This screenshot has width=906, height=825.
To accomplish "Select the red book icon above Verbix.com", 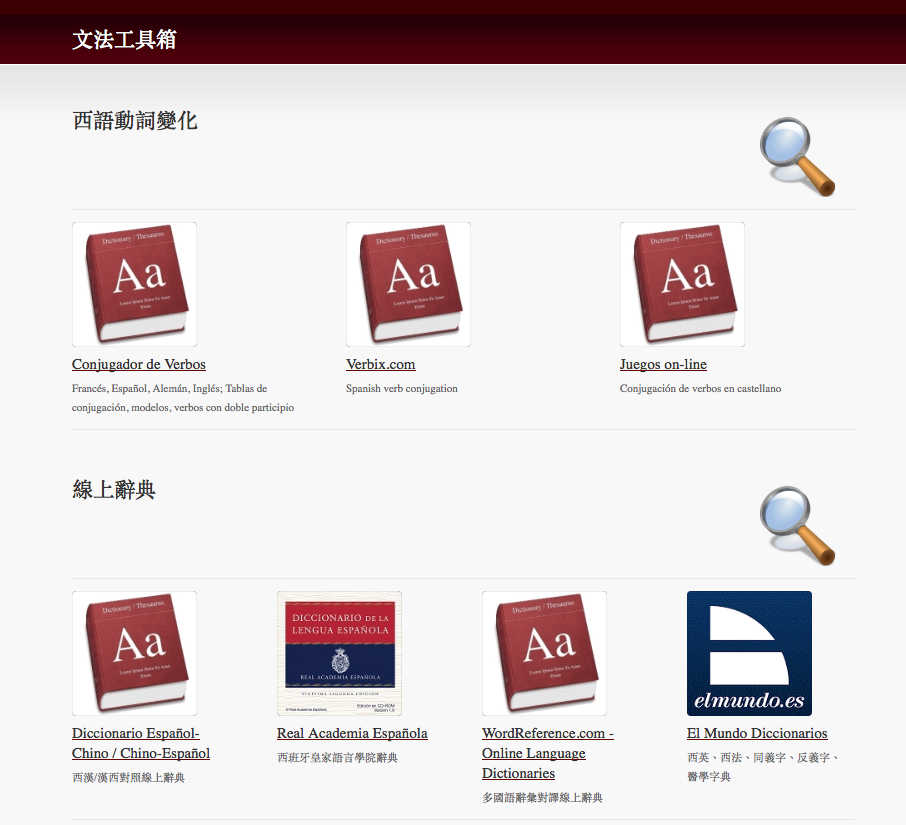I will [408, 284].
